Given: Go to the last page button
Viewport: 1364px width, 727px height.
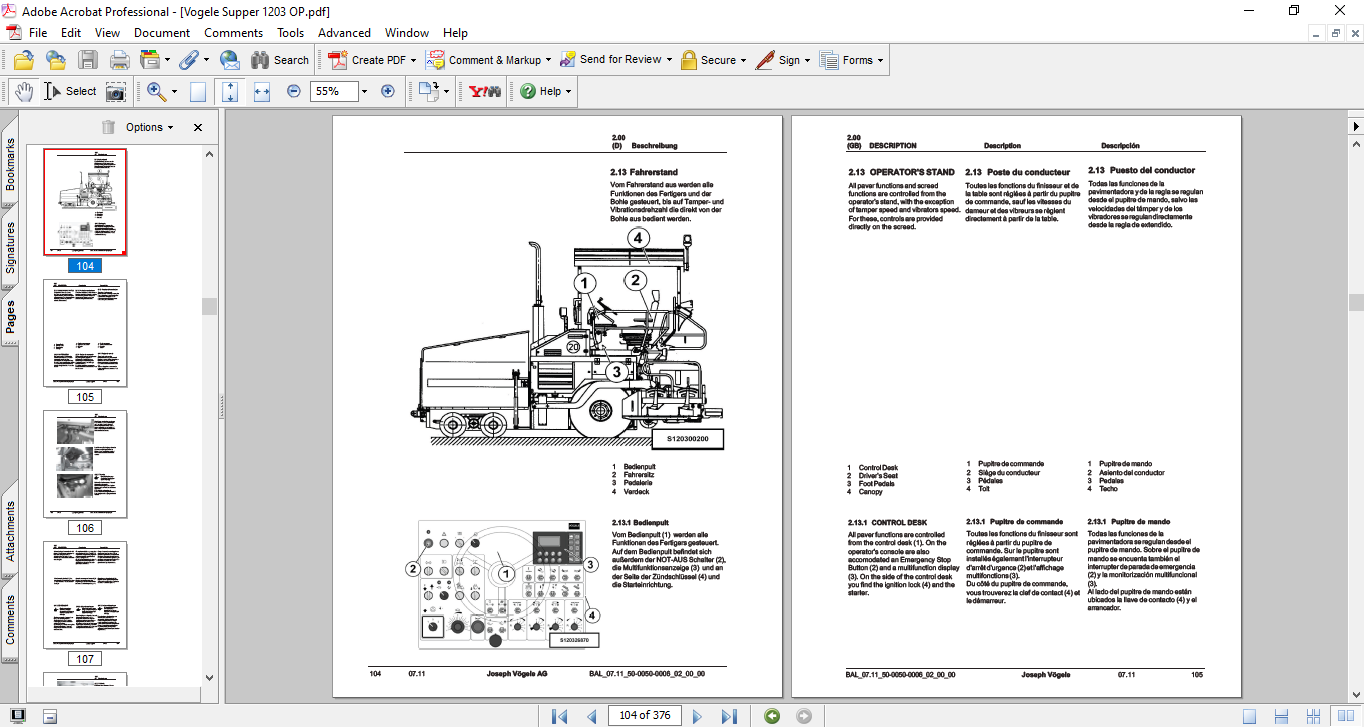Looking at the screenshot, I should (729, 715).
